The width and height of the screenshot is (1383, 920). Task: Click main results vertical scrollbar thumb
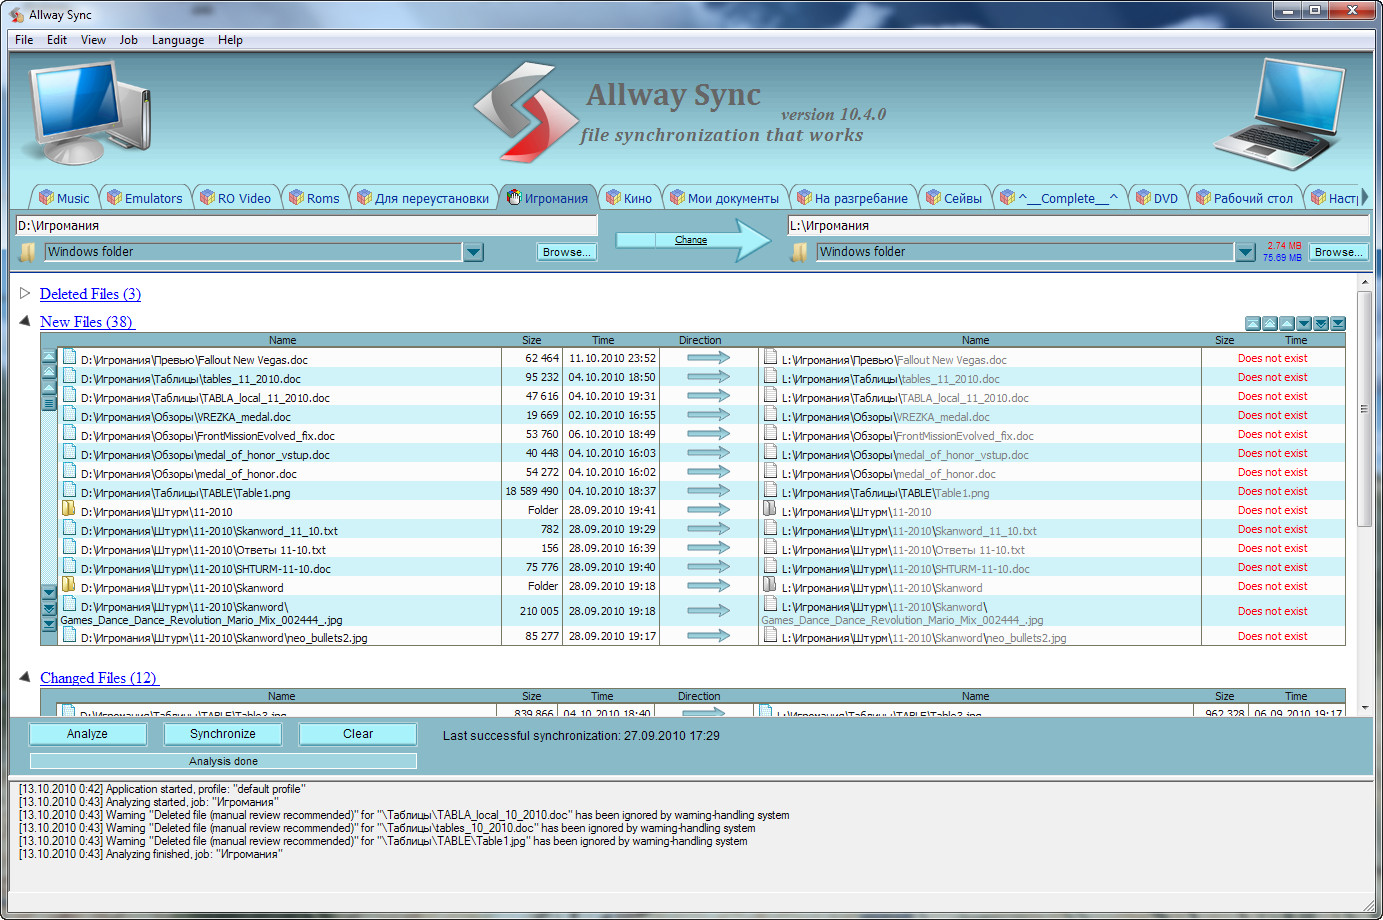tap(1364, 408)
